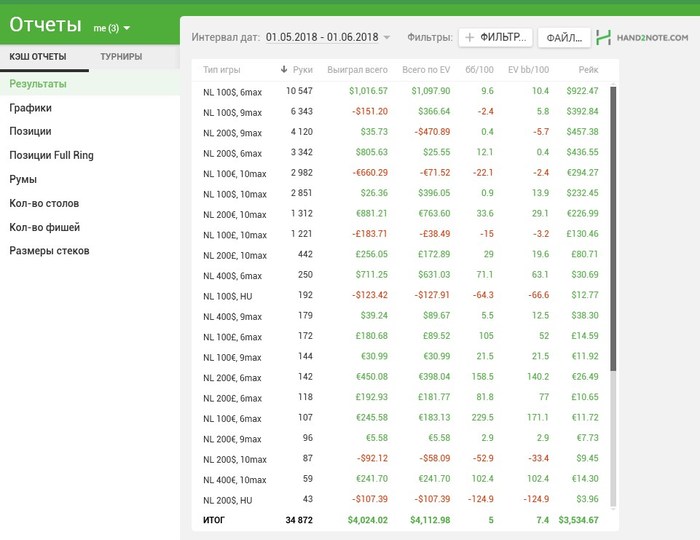Select the NL 100€, 6max row

point(400,418)
